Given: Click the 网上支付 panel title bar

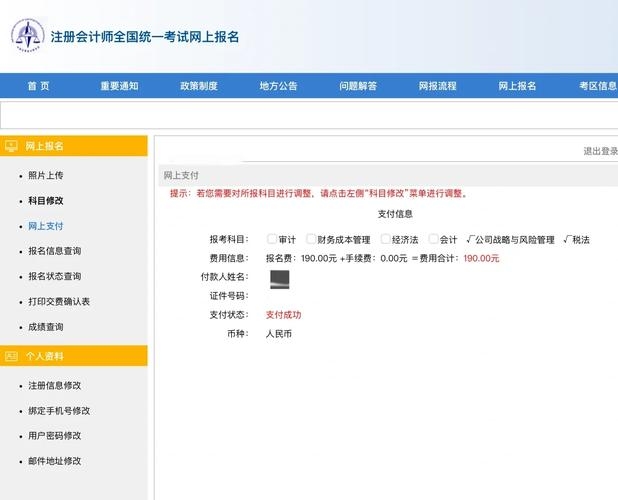Looking at the screenshot, I should pyautogui.click(x=388, y=175).
